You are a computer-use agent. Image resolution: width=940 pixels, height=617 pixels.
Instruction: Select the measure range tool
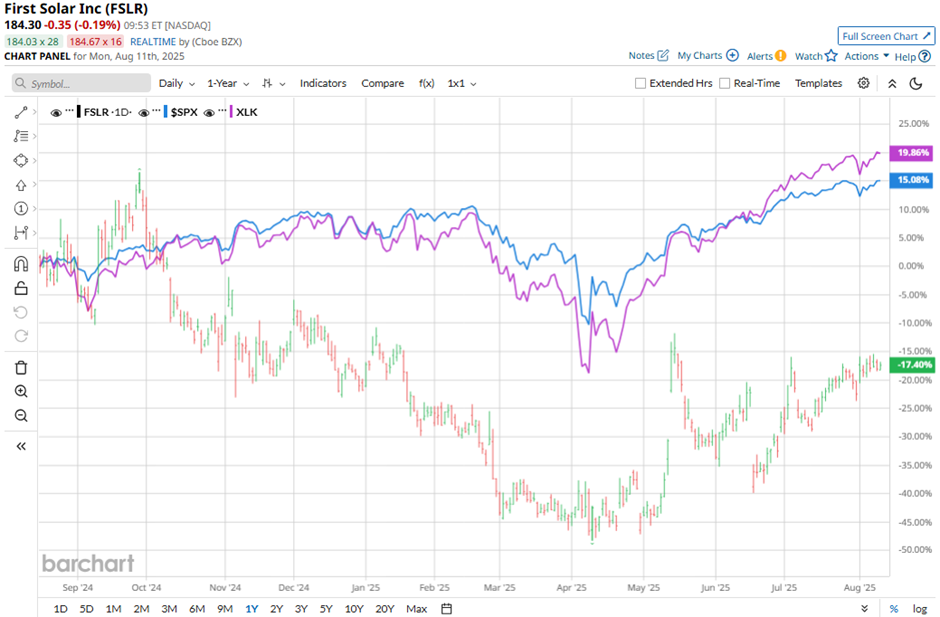[x=21, y=233]
